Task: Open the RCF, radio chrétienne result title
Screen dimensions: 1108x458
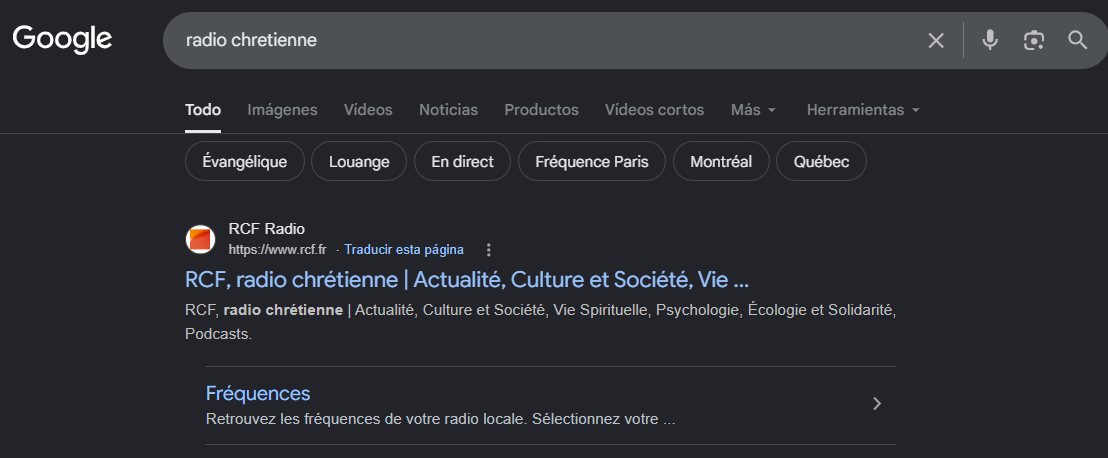Action: click(466, 280)
